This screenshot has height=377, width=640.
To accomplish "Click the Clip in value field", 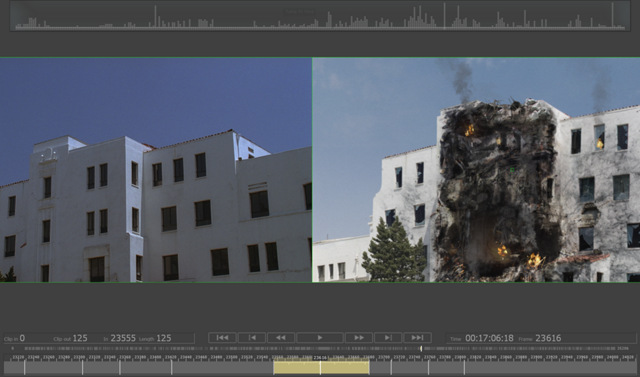I will coord(22,338).
